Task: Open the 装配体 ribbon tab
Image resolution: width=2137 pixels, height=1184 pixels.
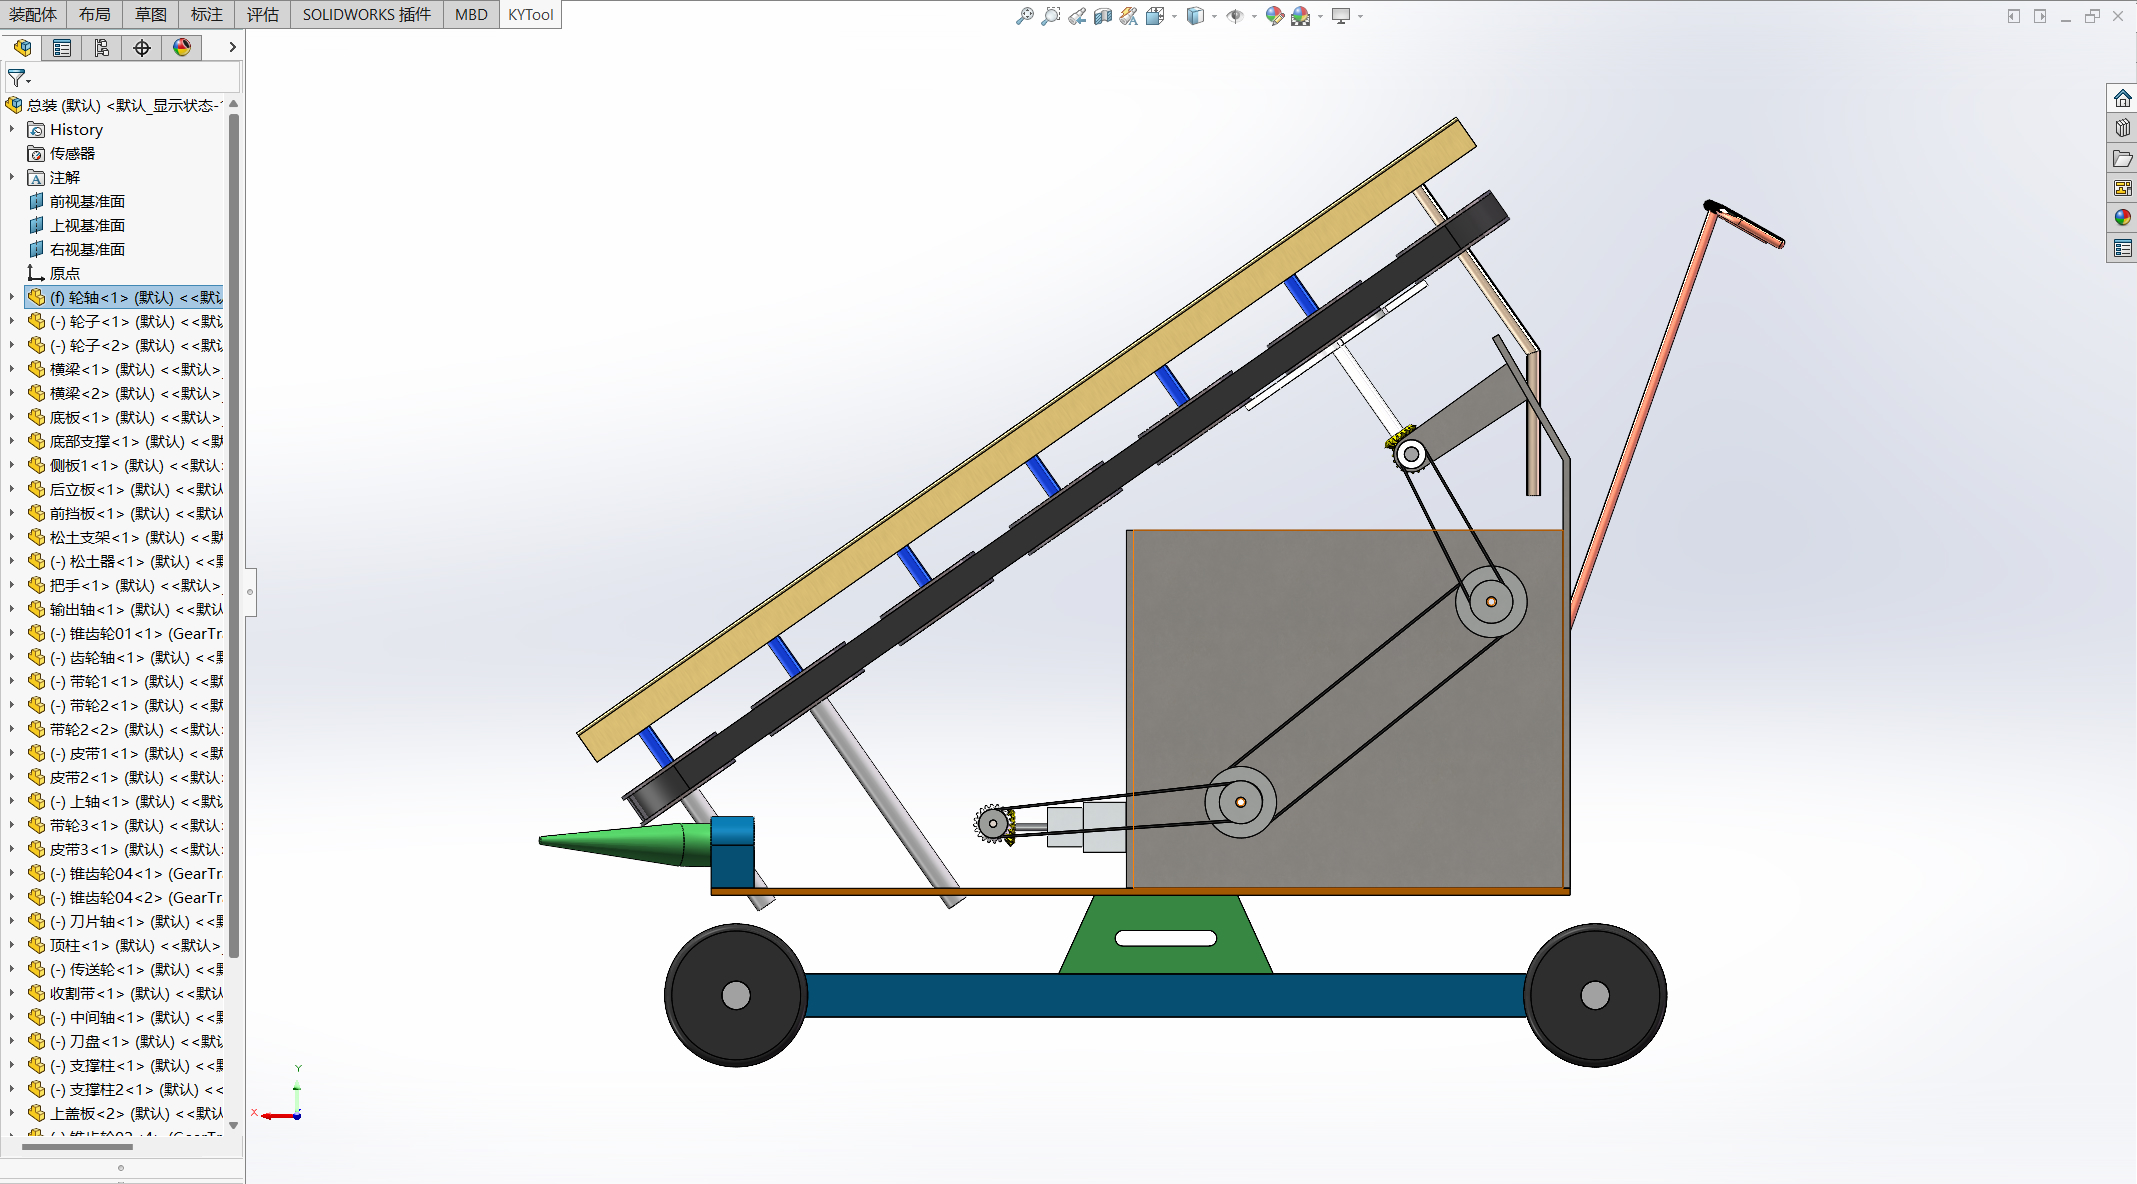Action: click(33, 14)
